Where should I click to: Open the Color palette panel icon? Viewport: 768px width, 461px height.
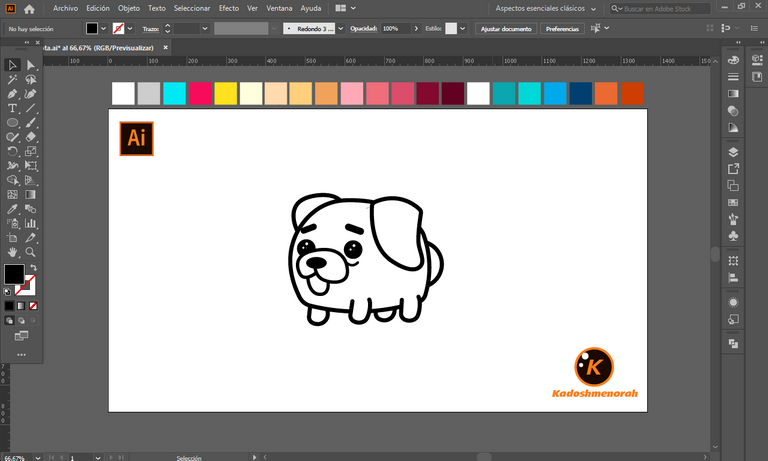[733, 60]
